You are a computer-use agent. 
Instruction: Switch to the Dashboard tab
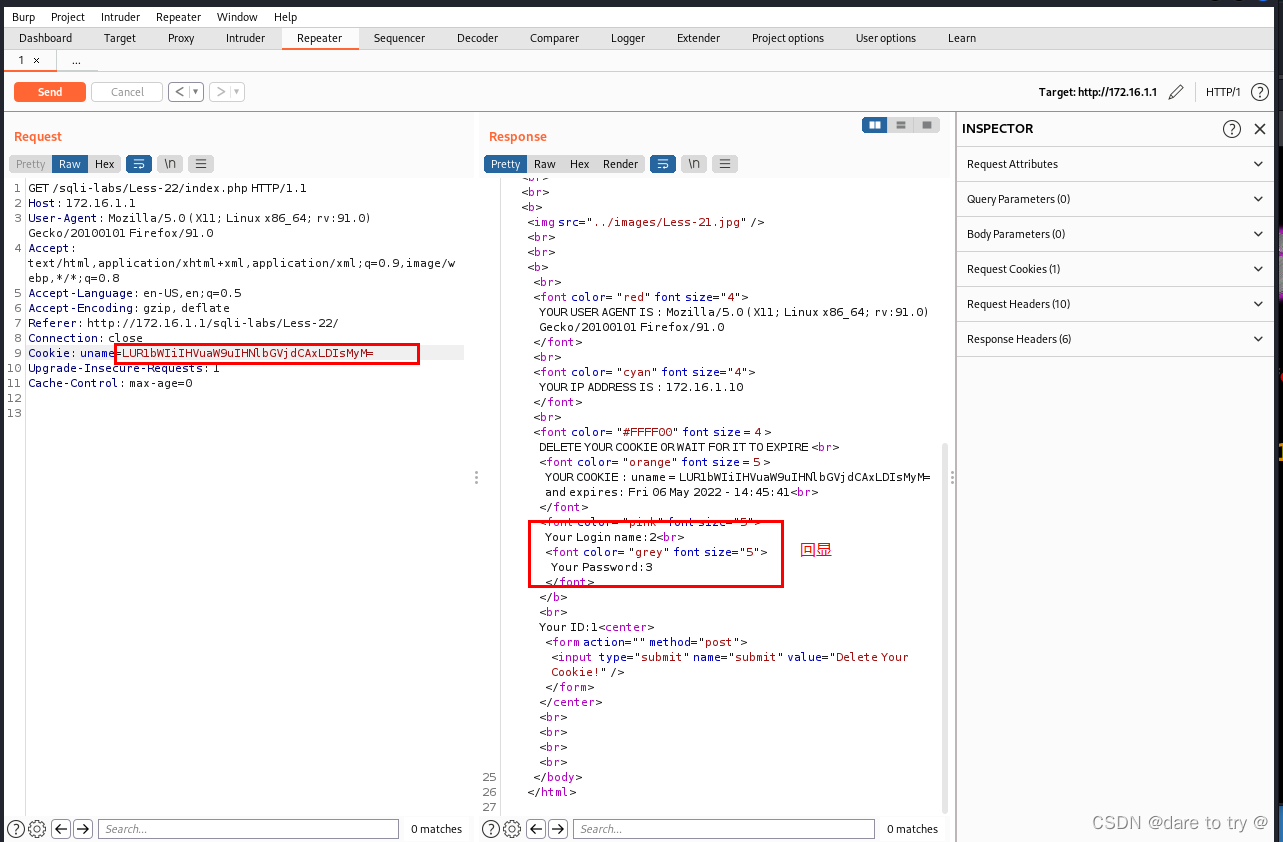tap(45, 38)
